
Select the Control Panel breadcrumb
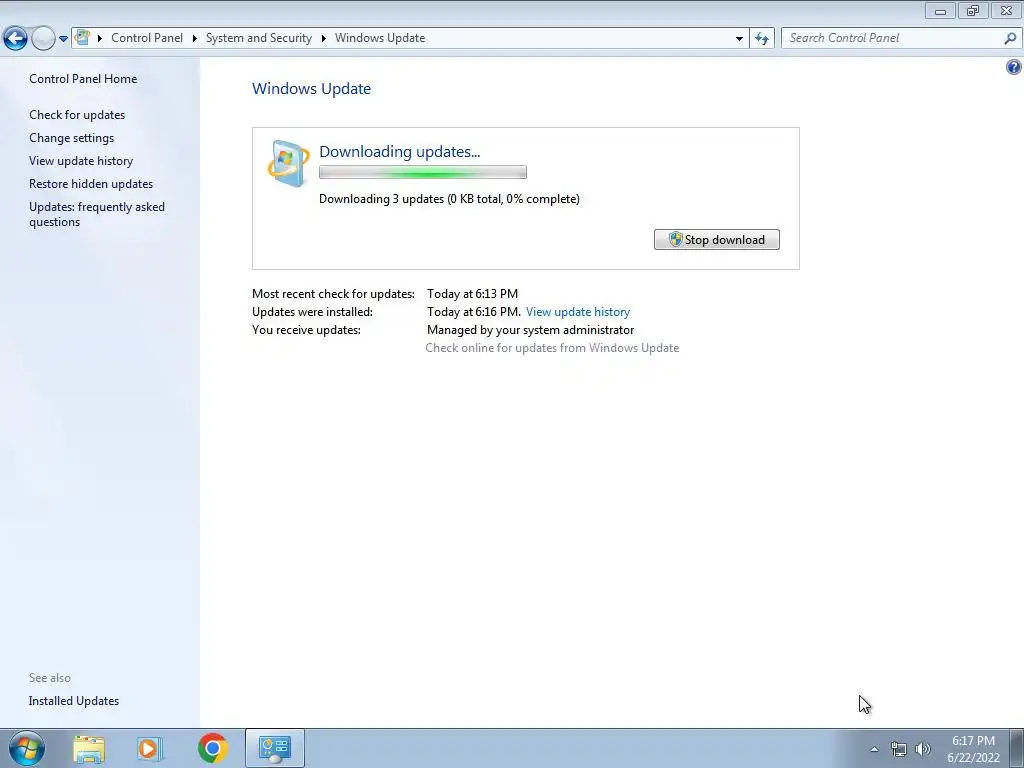point(147,38)
